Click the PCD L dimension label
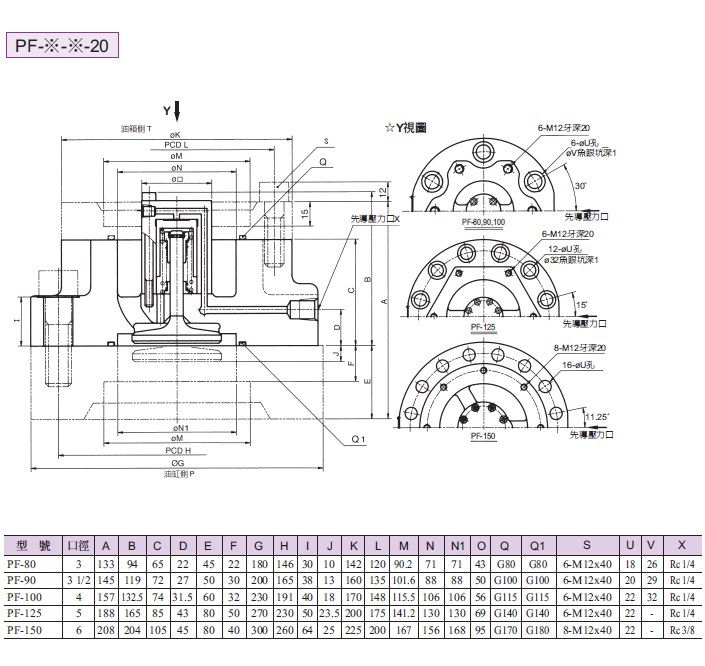 click(x=176, y=145)
